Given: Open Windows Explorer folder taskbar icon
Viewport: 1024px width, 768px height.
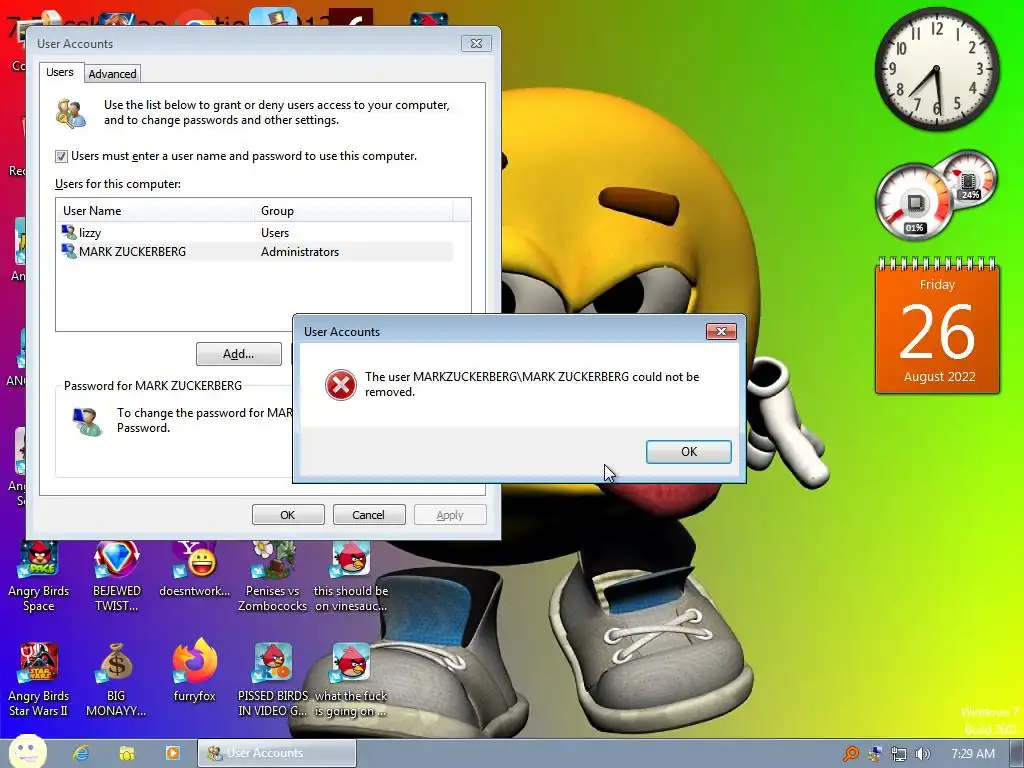Looking at the screenshot, I should 127,753.
